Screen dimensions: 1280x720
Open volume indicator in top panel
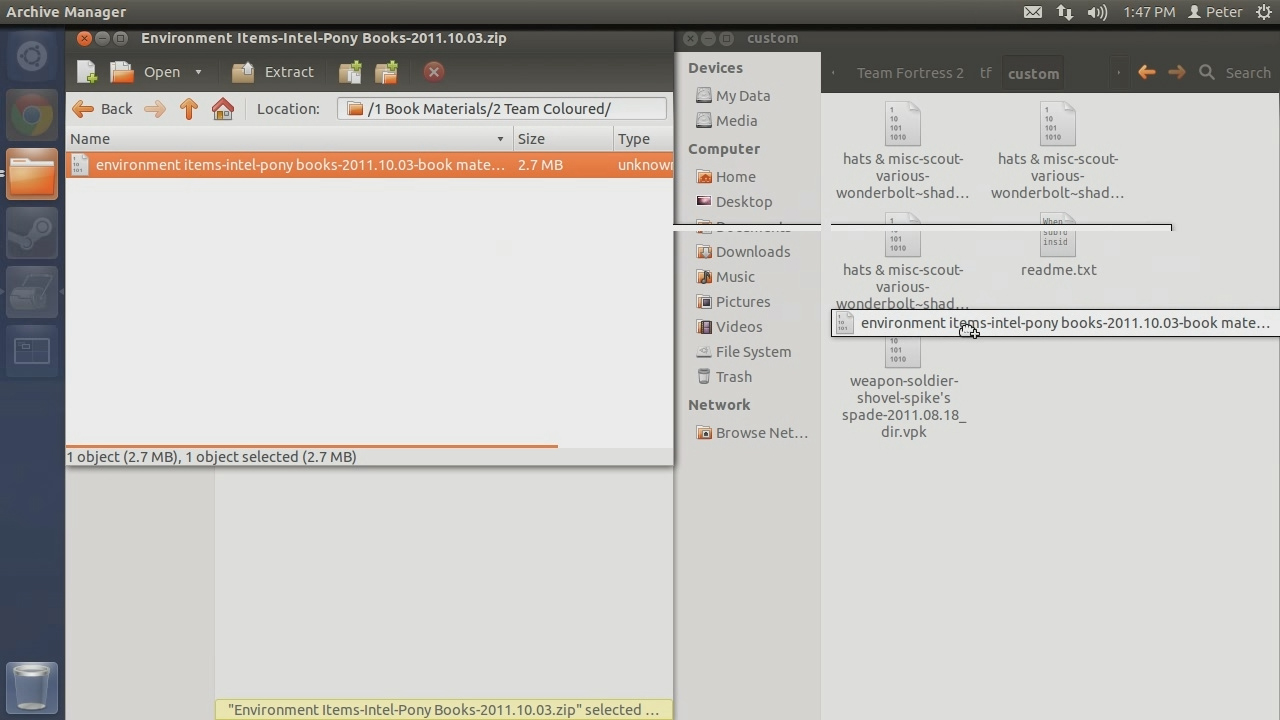pyautogui.click(x=1097, y=12)
